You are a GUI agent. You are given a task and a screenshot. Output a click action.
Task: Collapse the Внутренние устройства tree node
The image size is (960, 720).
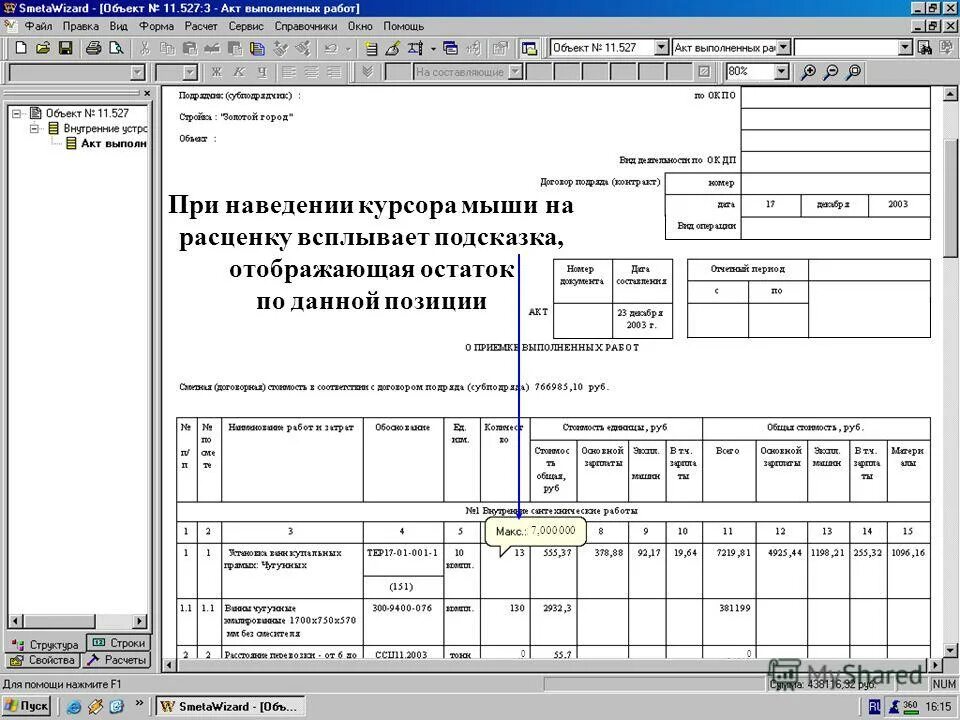[x=35, y=129]
